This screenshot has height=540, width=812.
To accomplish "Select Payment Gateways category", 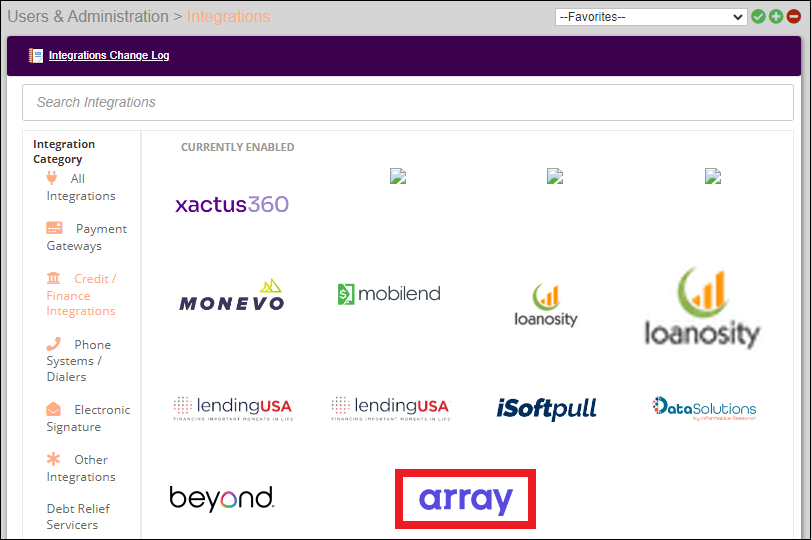I will pos(86,237).
